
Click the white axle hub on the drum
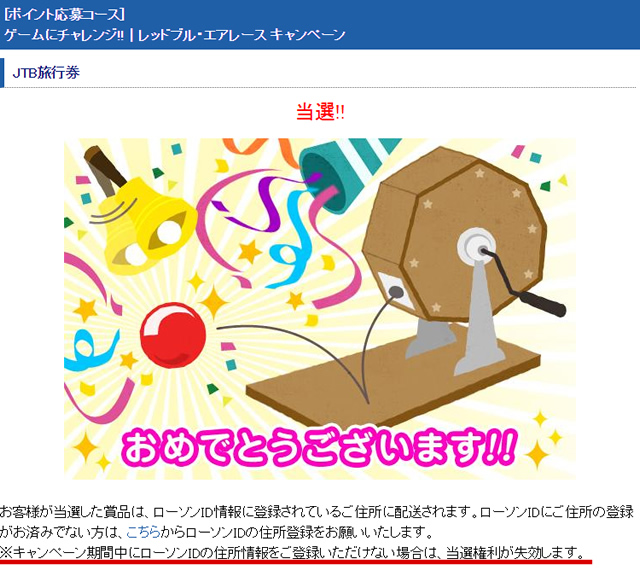coord(476,246)
